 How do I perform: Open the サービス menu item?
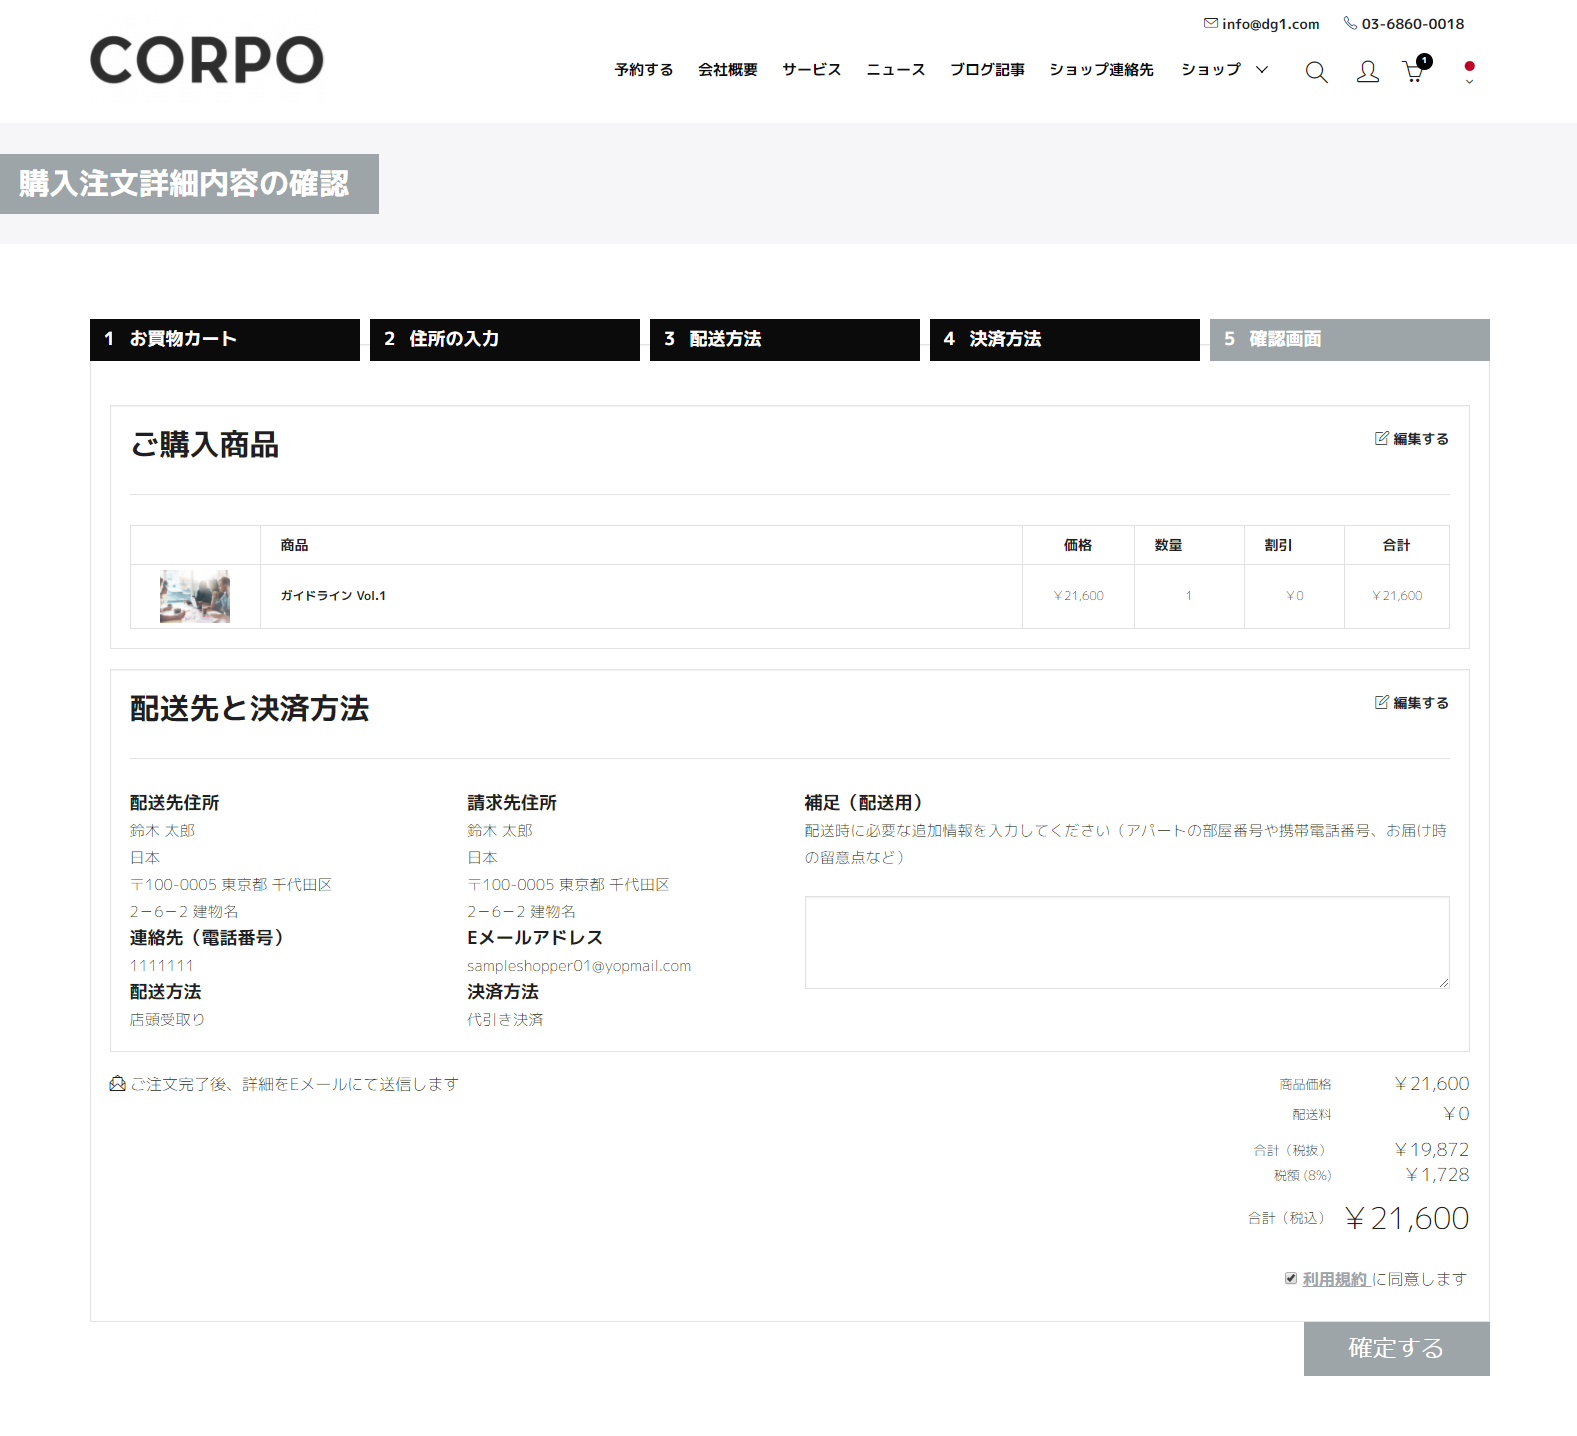pyautogui.click(x=812, y=69)
